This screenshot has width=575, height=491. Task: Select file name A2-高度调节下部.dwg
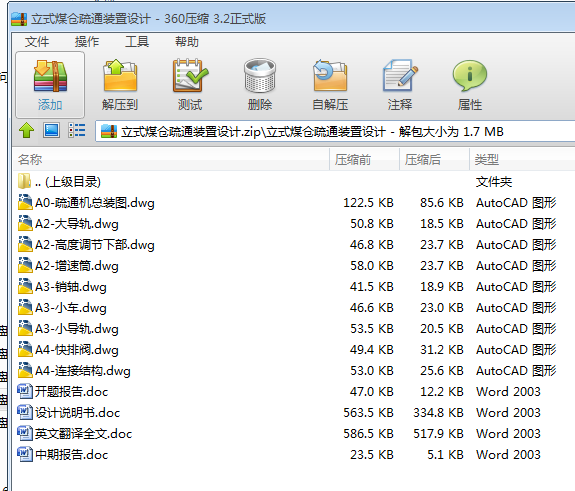tap(95, 245)
